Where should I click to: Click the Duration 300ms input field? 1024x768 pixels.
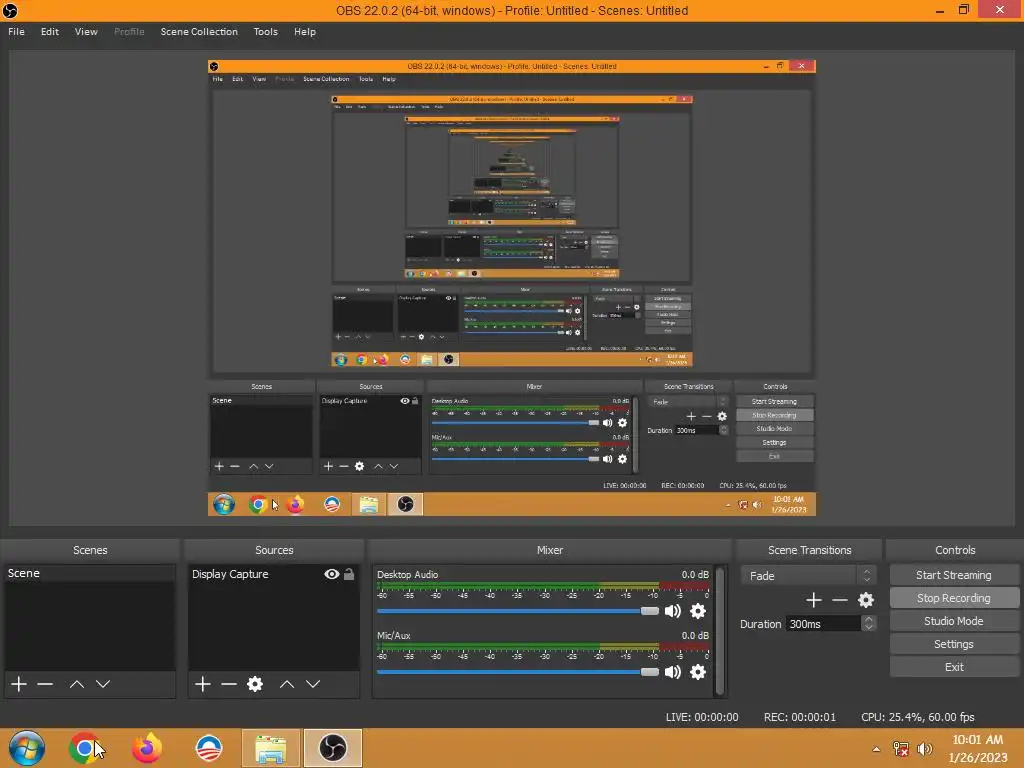coord(823,624)
